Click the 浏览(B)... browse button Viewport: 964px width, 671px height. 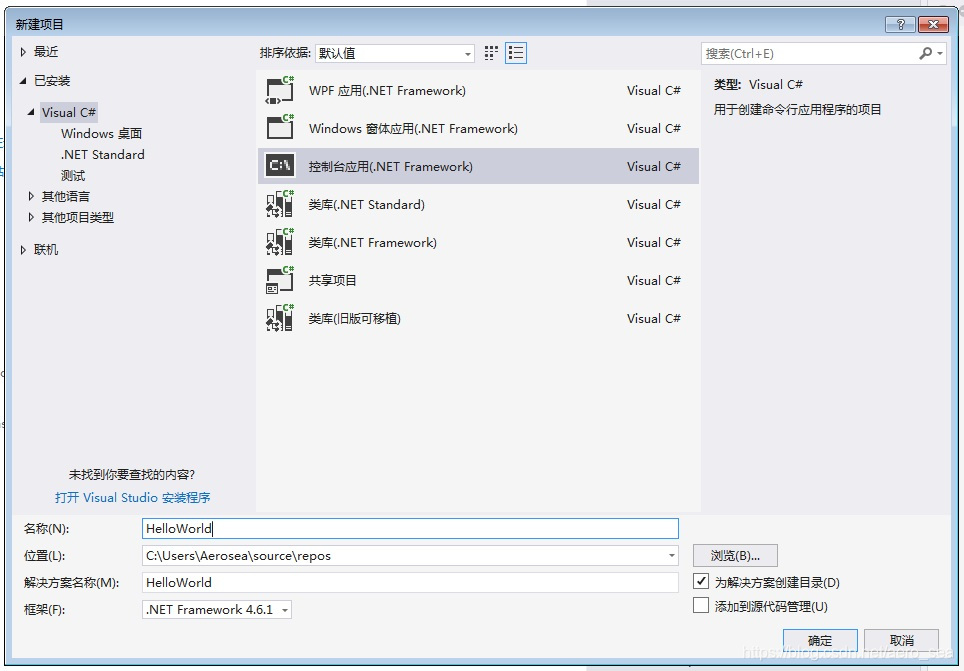tap(735, 555)
